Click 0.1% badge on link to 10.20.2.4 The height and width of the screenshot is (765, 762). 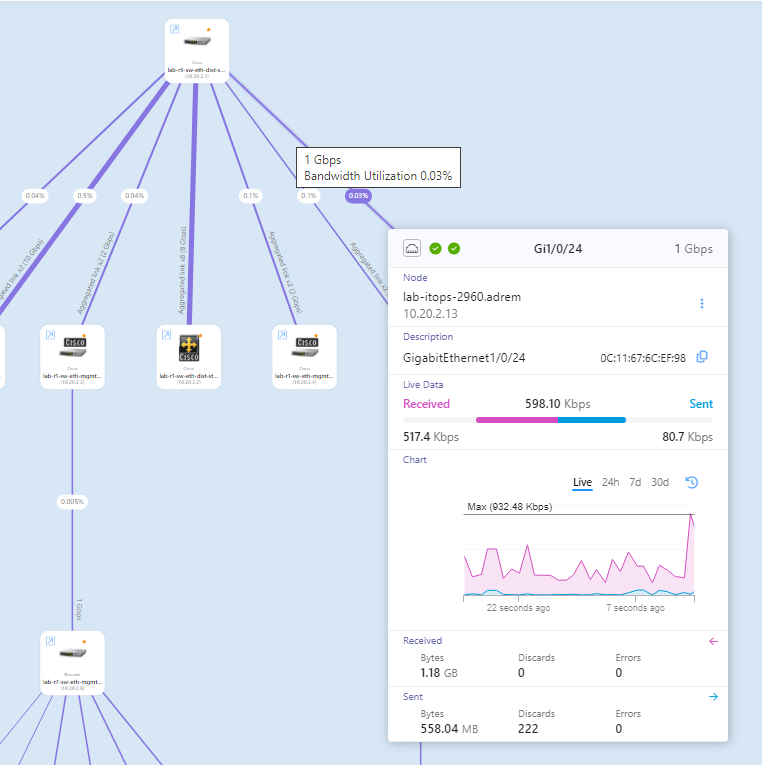[x=251, y=196]
